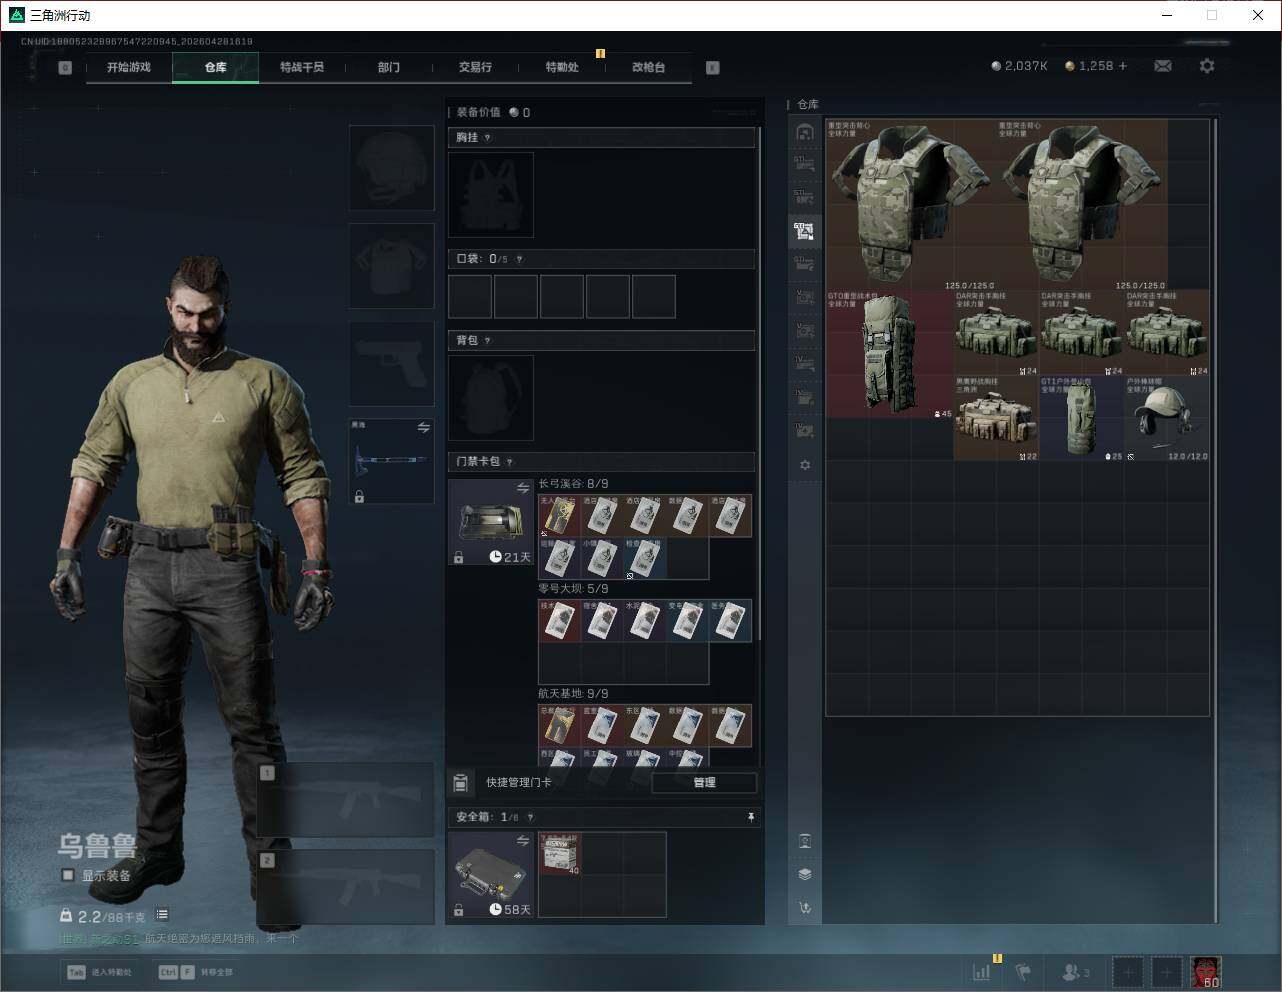Image resolution: width=1282 pixels, height=992 pixels.
Task: Switch to the 特勤处 tab
Action: click(x=562, y=67)
